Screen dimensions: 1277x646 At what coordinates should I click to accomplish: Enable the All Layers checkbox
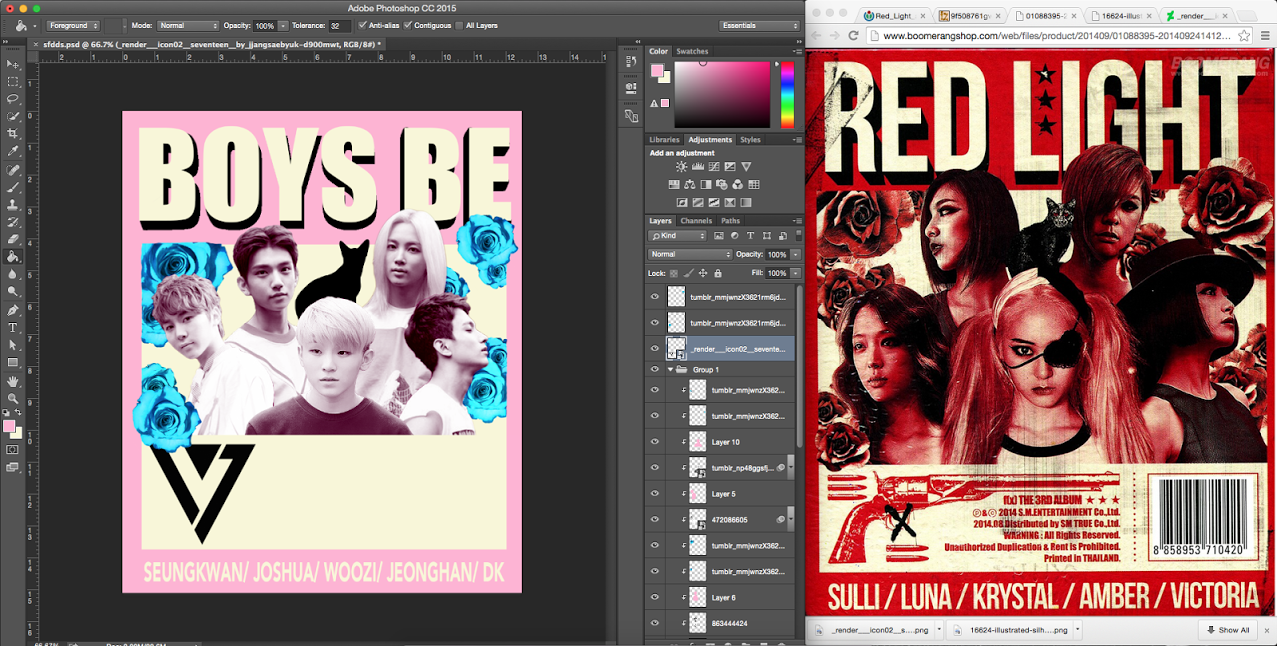pyautogui.click(x=458, y=25)
